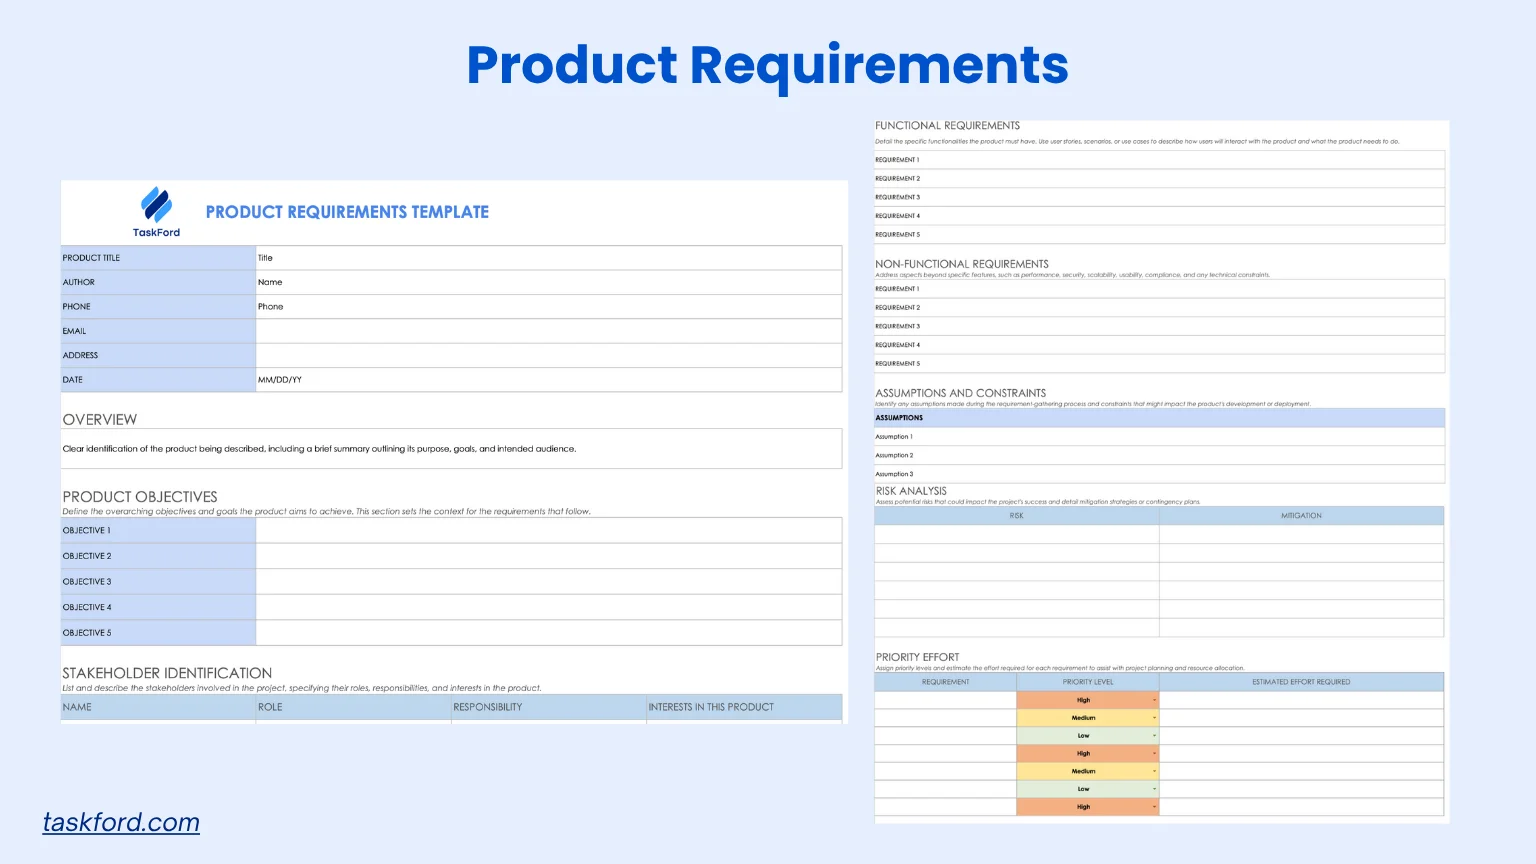Select the Mitigation column header
This screenshot has height=864, width=1536.
(1301, 516)
